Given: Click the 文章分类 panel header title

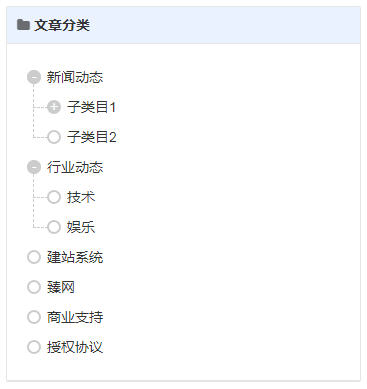Looking at the screenshot, I should [x=62, y=25].
